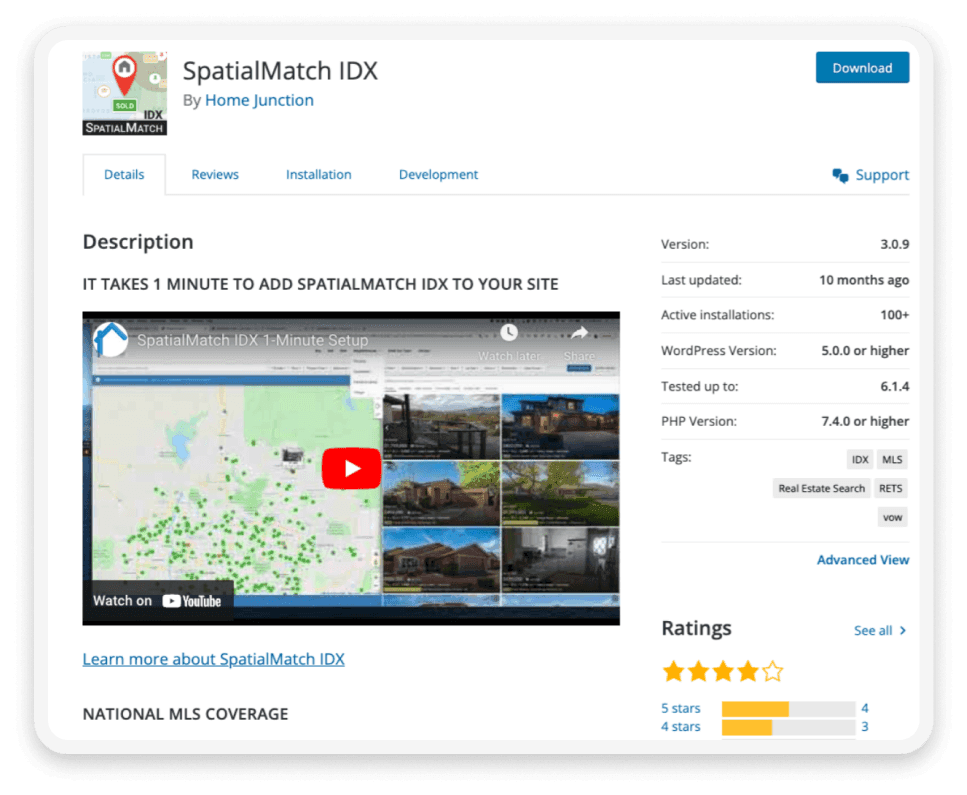Click the star rating icons

point(722,671)
